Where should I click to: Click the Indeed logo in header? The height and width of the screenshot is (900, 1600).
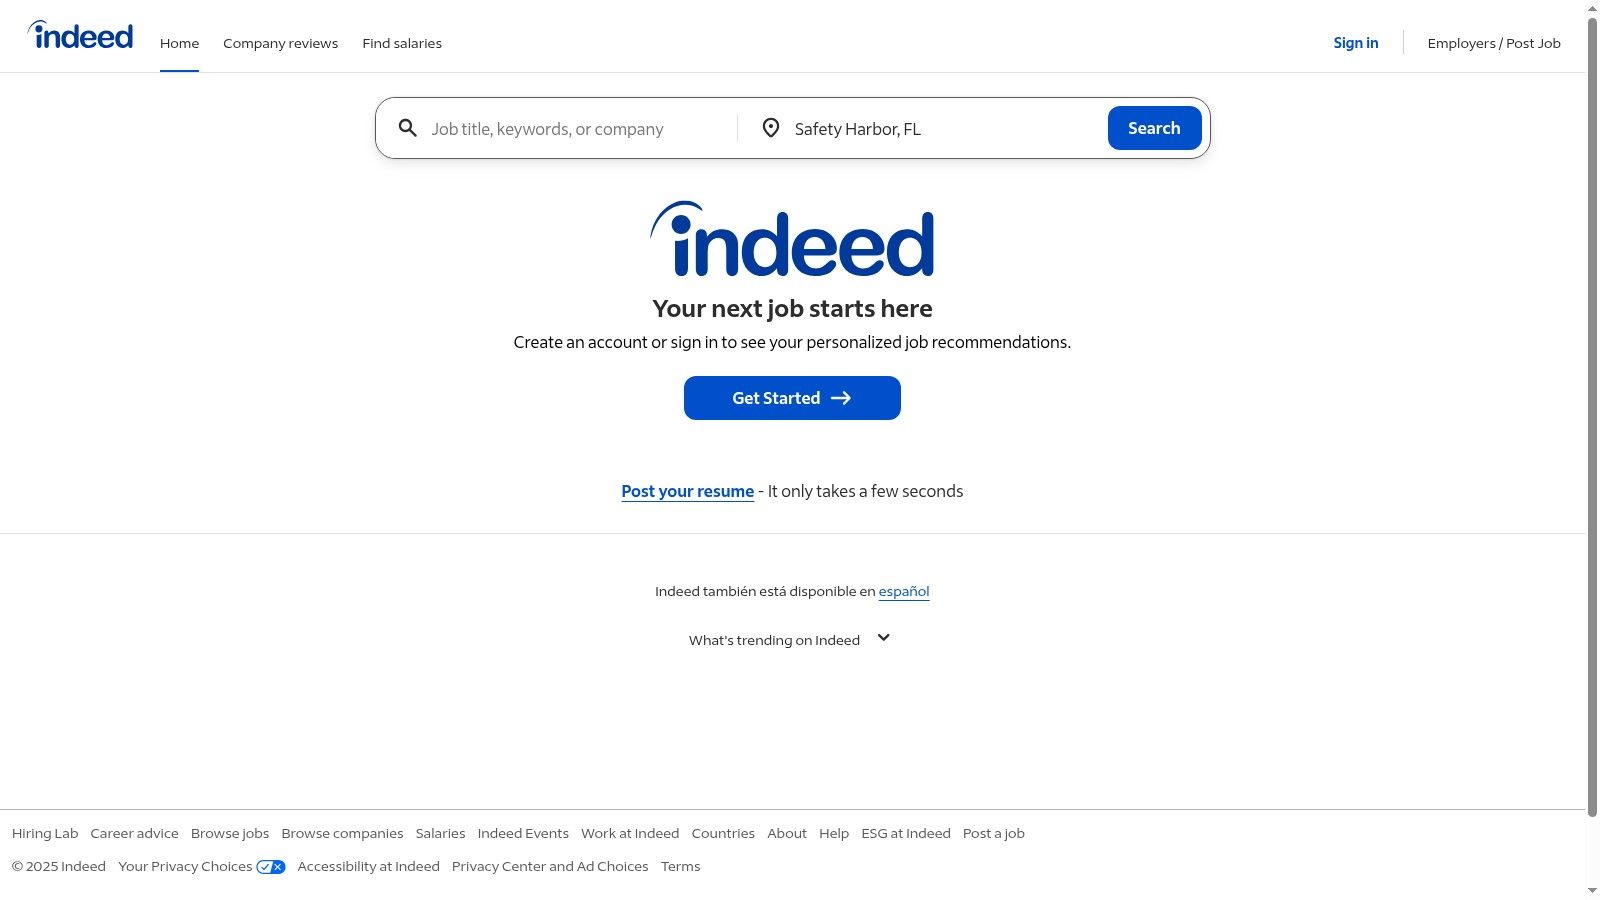pyautogui.click(x=81, y=36)
